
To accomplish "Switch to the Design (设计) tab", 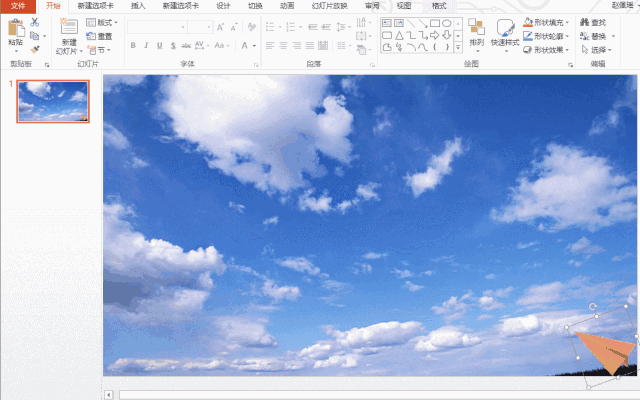I will 223,6.
